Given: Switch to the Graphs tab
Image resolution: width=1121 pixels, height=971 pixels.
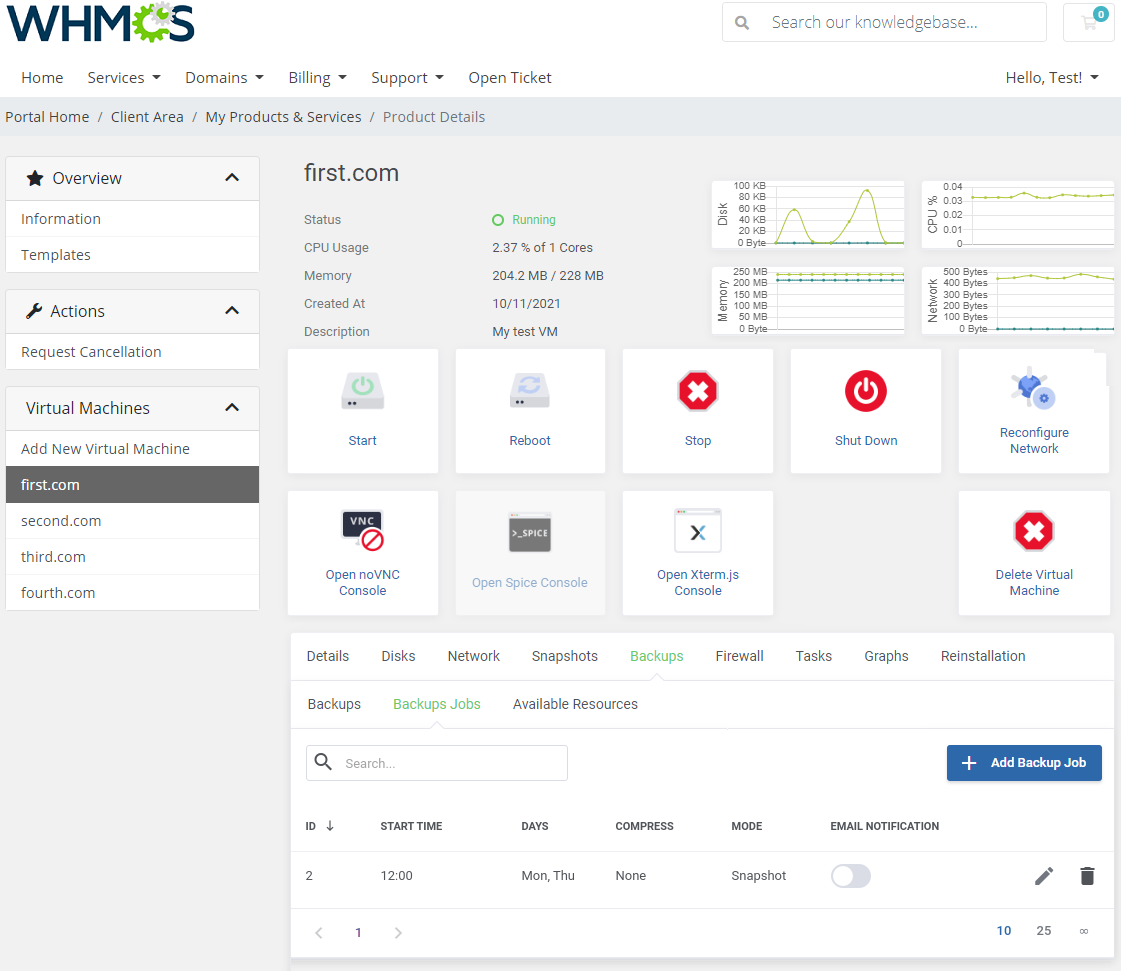Looking at the screenshot, I should coord(886,656).
